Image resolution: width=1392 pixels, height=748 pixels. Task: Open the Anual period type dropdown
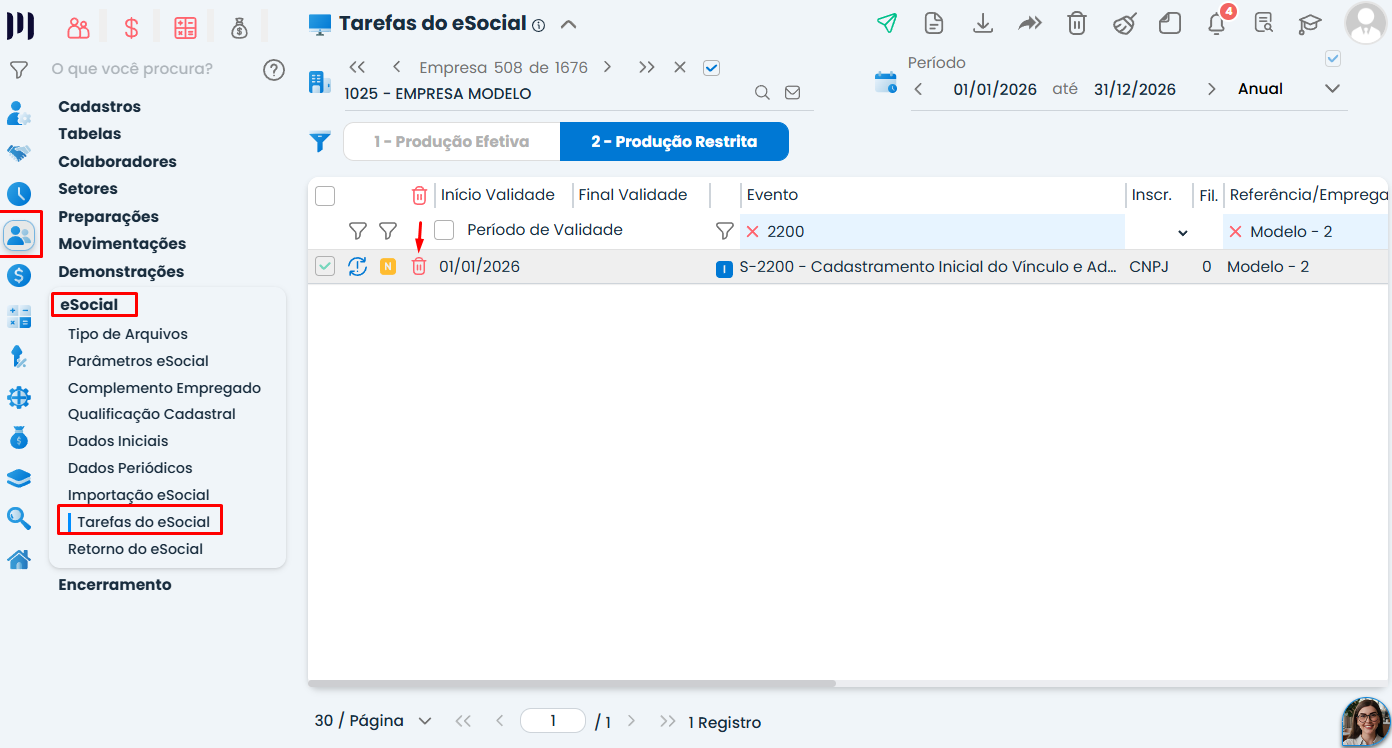pos(1289,89)
